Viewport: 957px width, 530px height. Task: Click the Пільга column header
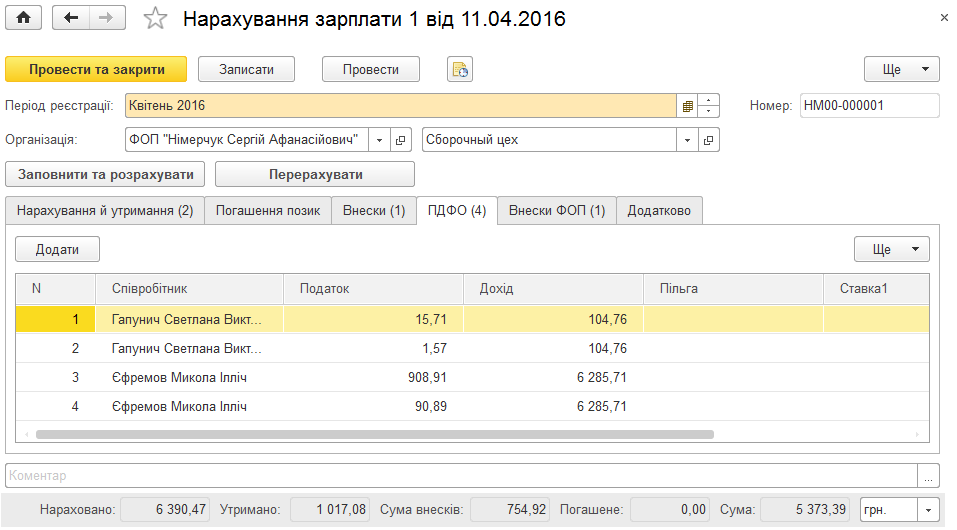734,289
